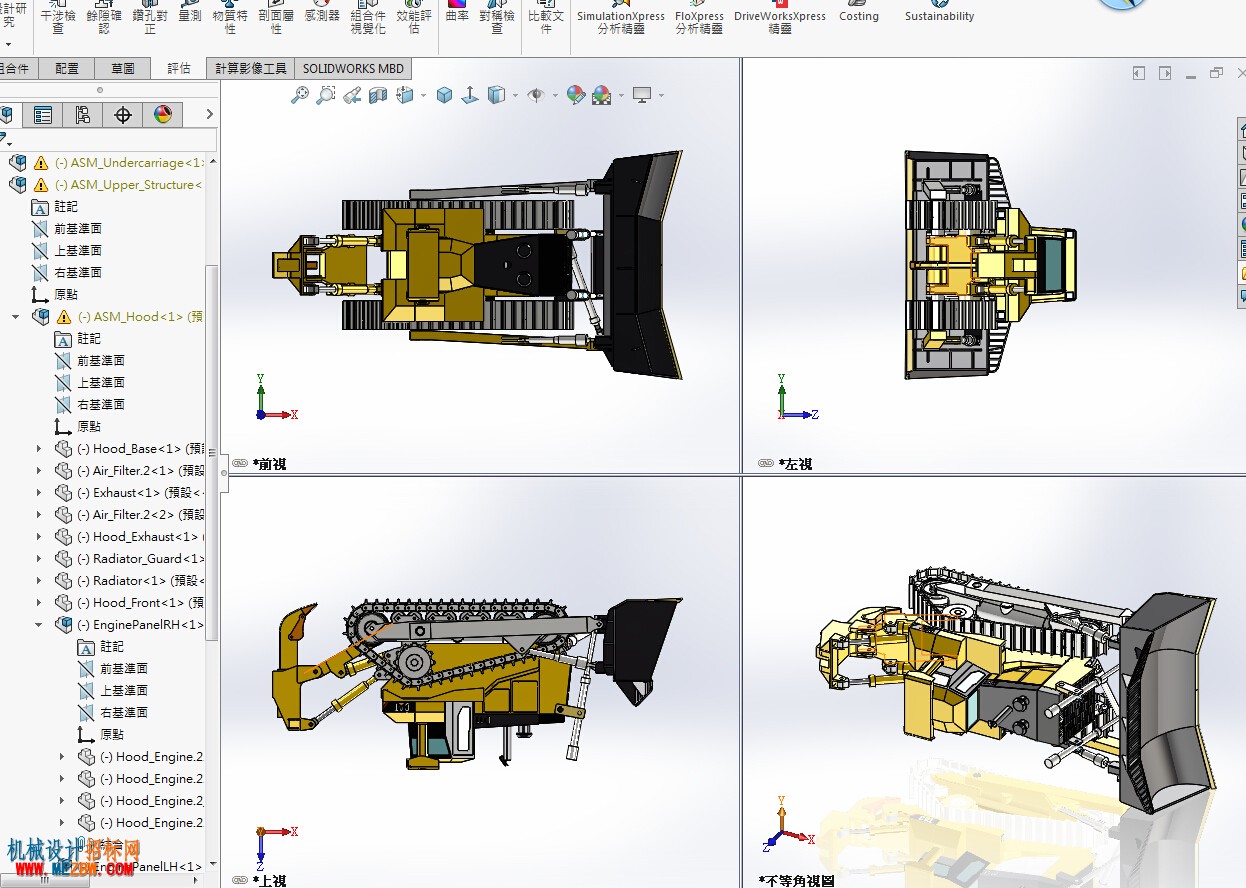This screenshot has width=1246, height=888.
Task: Click Zoom to Fit magnifier icon
Action: 299,95
